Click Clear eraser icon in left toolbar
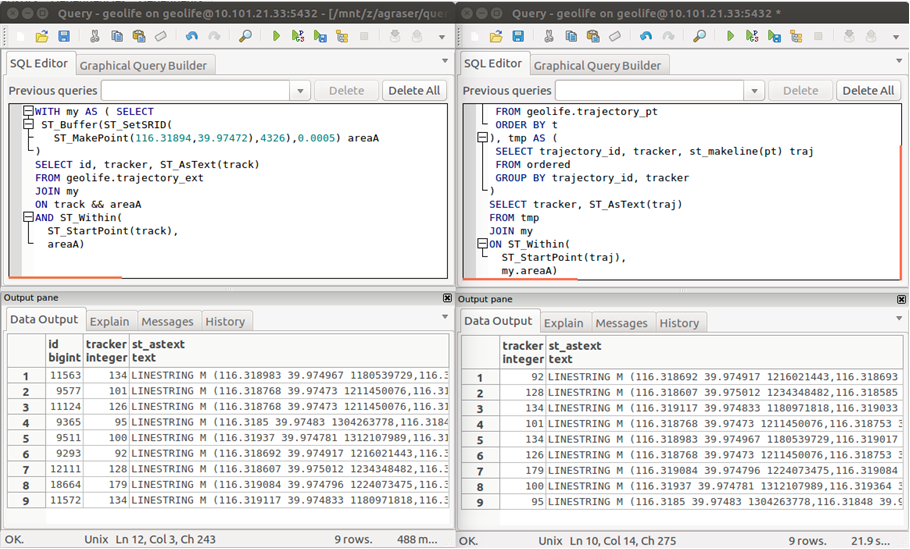910x549 pixels. pyautogui.click(x=161, y=36)
